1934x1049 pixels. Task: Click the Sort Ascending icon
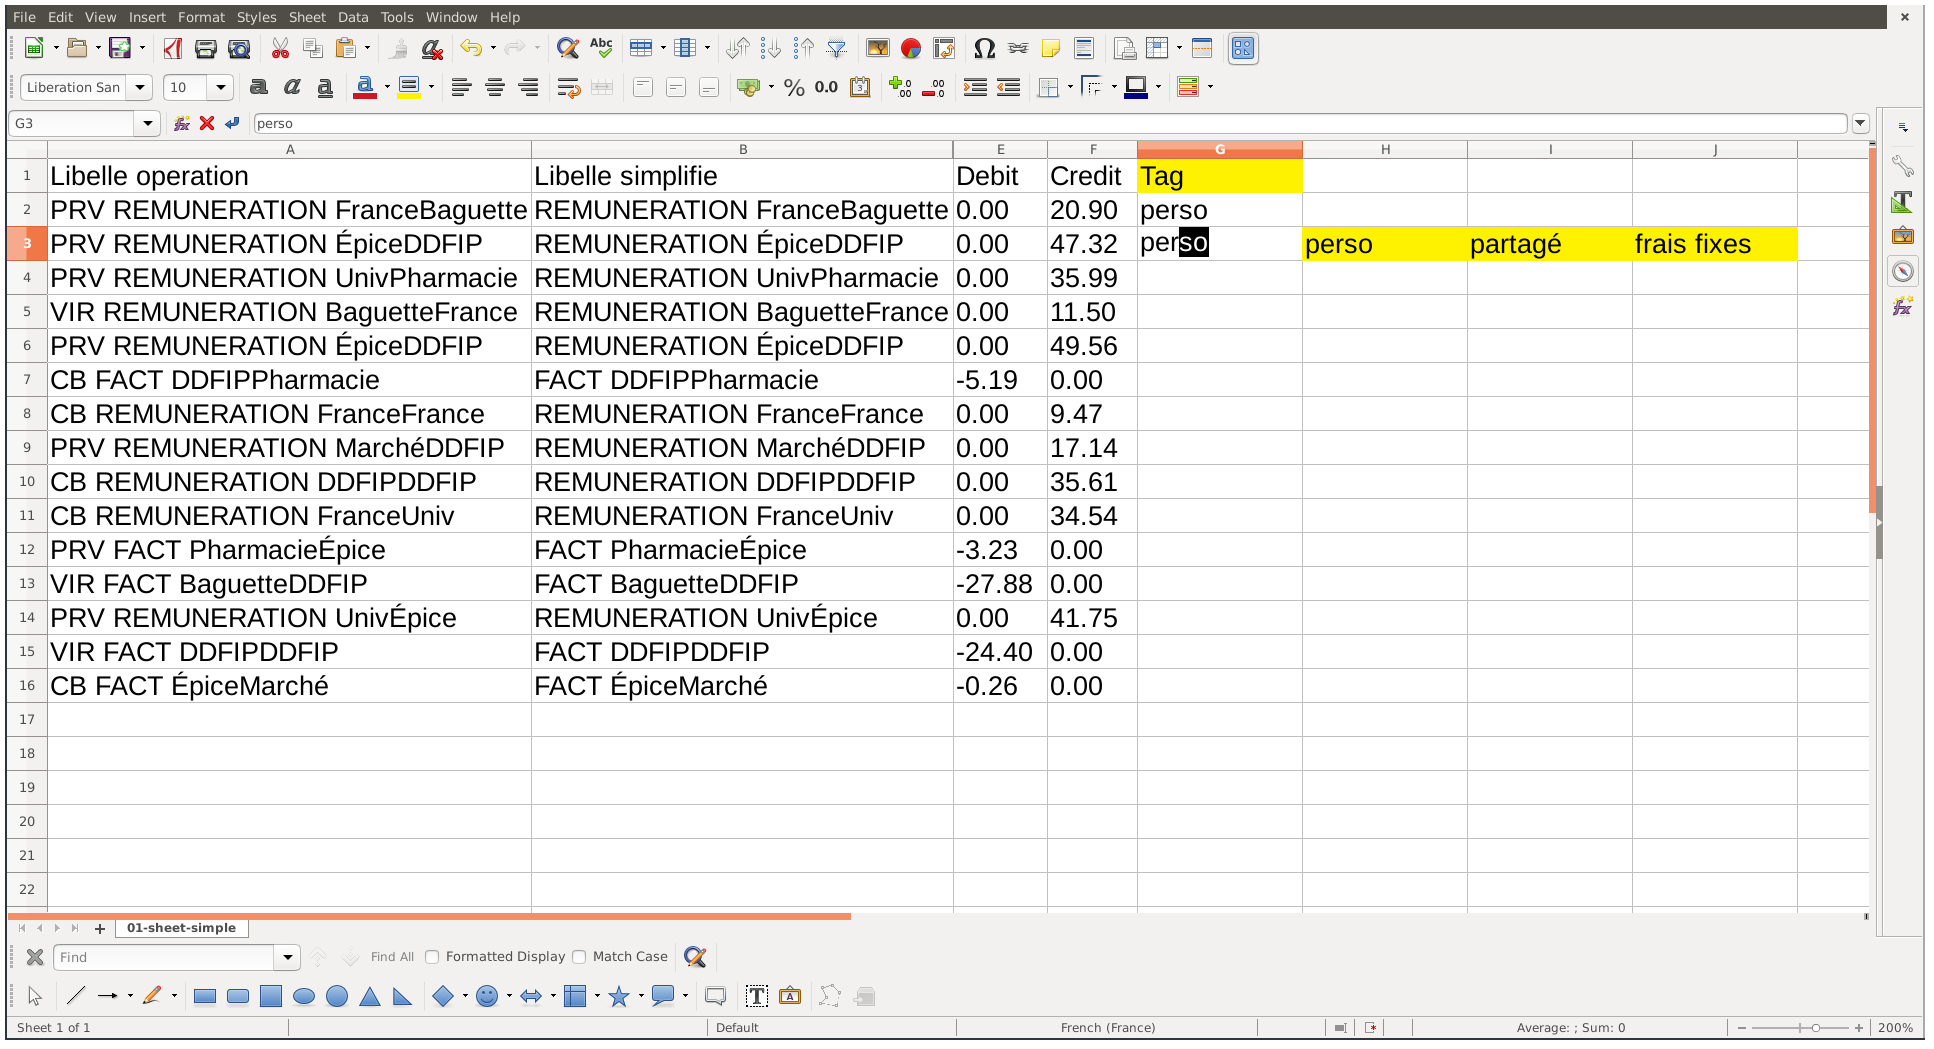pos(770,48)
